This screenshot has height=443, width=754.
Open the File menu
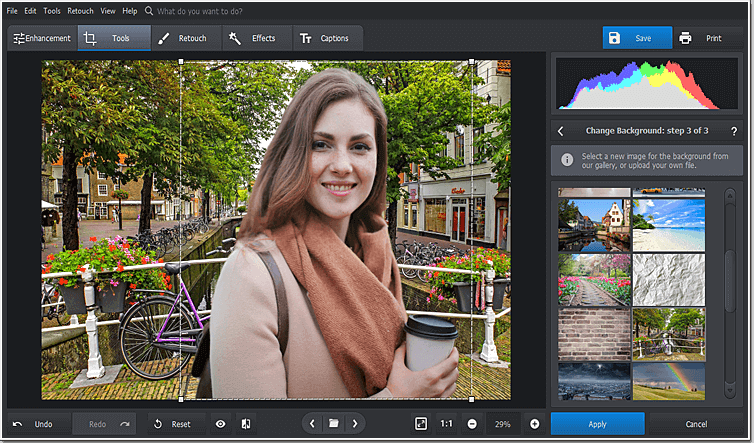pos(12,10)
